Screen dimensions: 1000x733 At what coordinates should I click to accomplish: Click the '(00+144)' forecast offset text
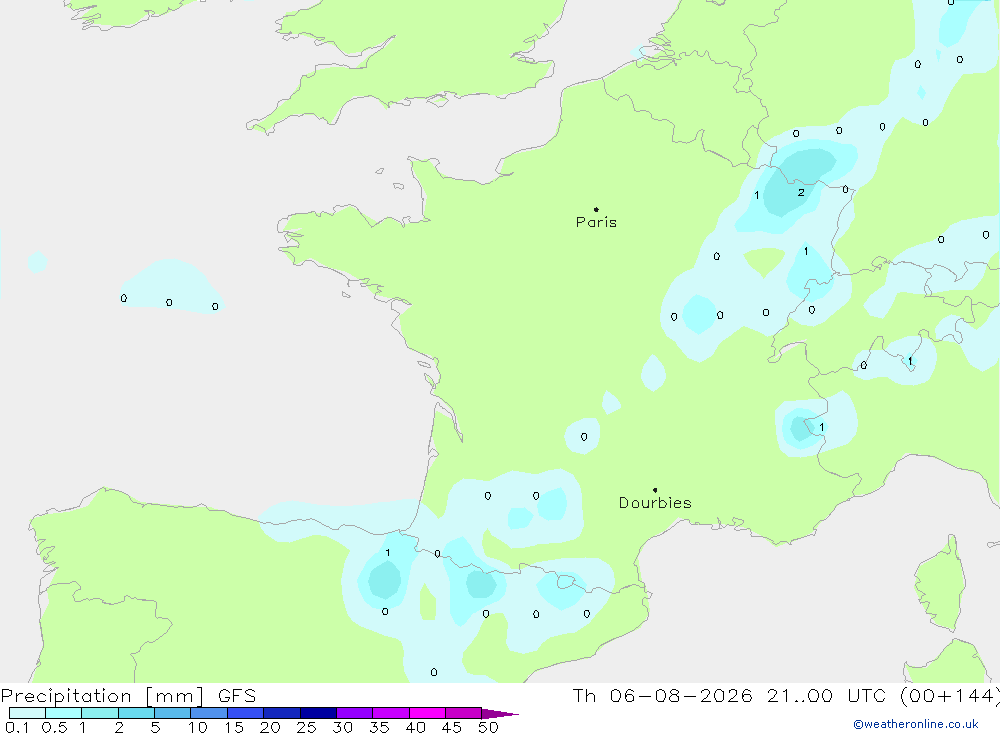949,696
